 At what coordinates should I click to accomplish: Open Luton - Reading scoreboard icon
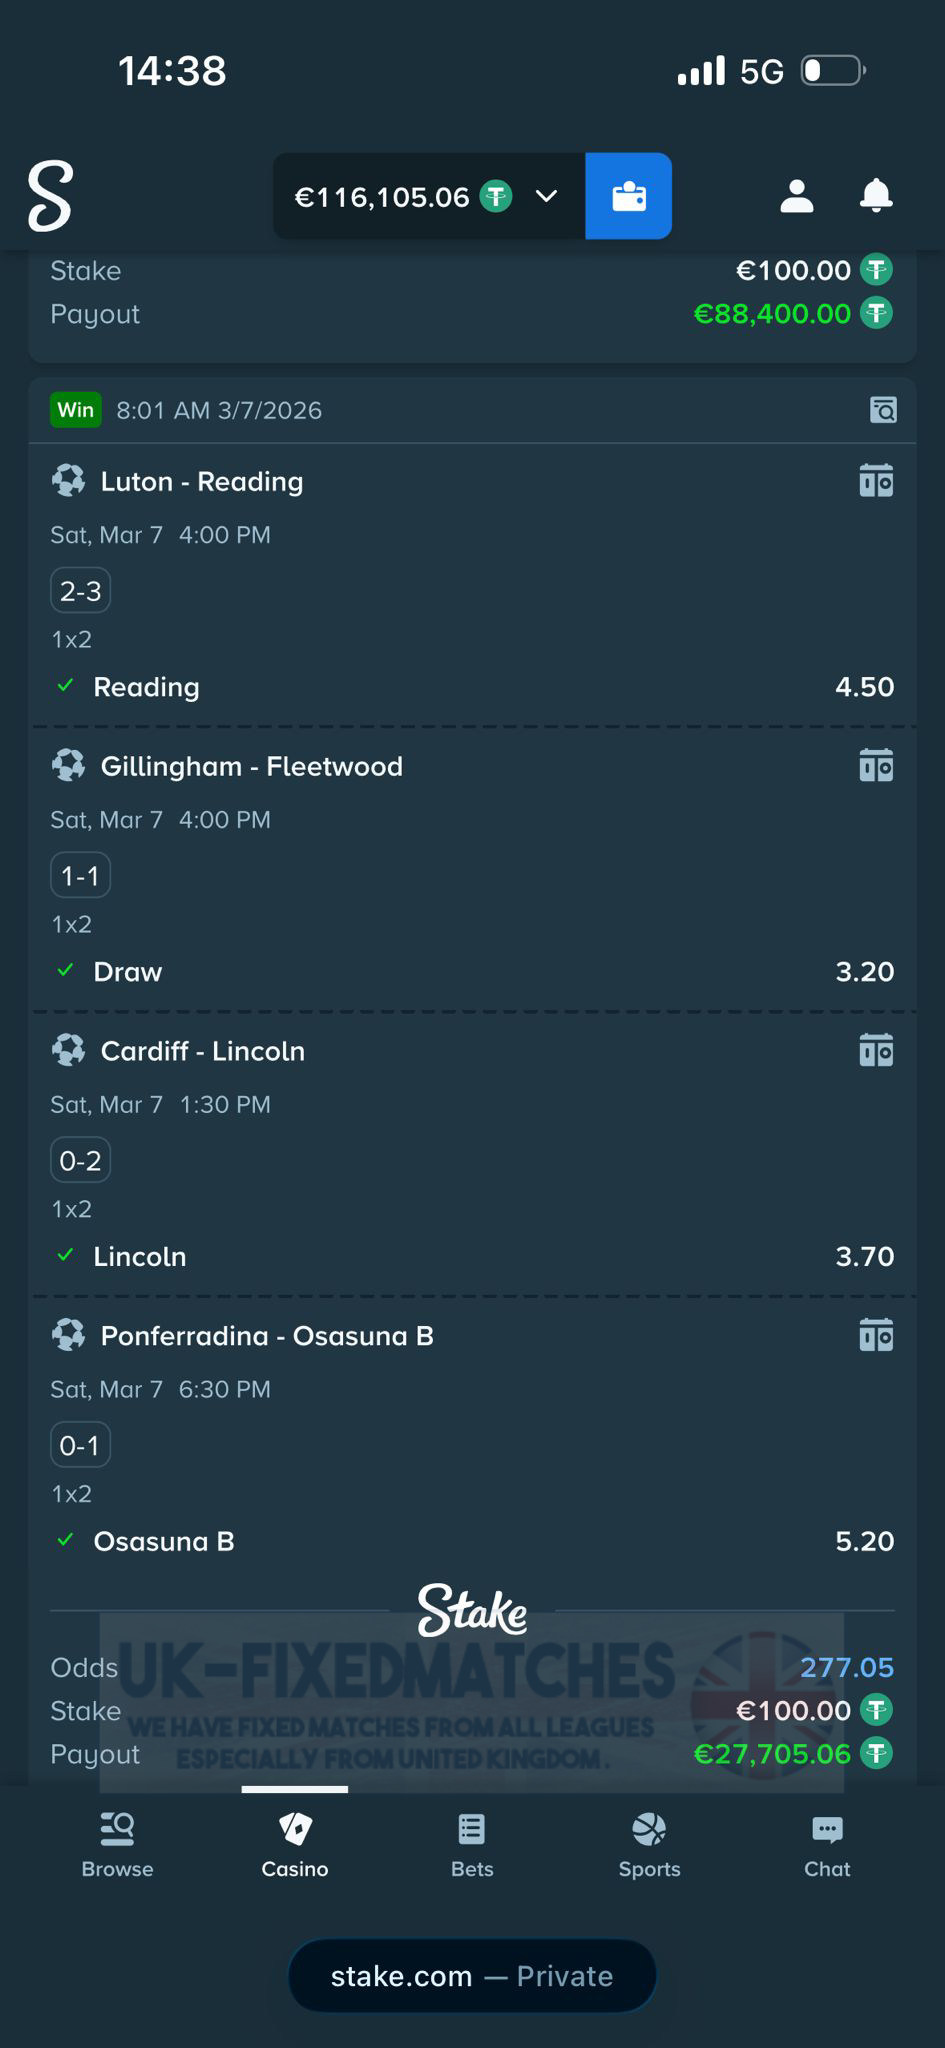coord(876,481)
